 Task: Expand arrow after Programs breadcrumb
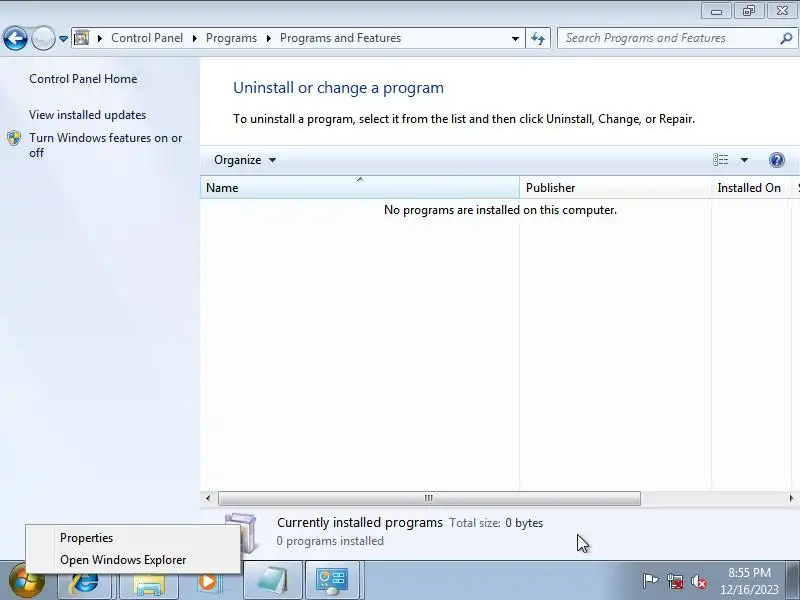tap(268, 39)
